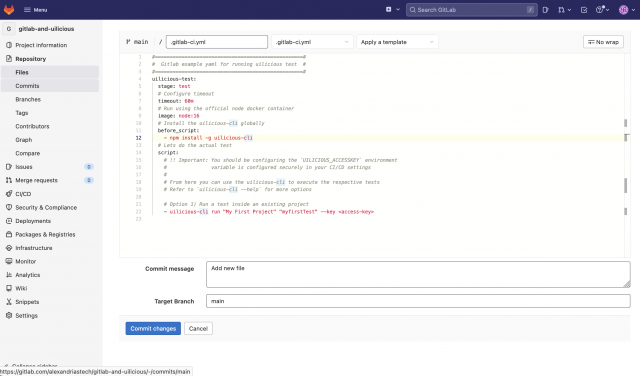Click the create new plus icon

[x=389, y=9]
